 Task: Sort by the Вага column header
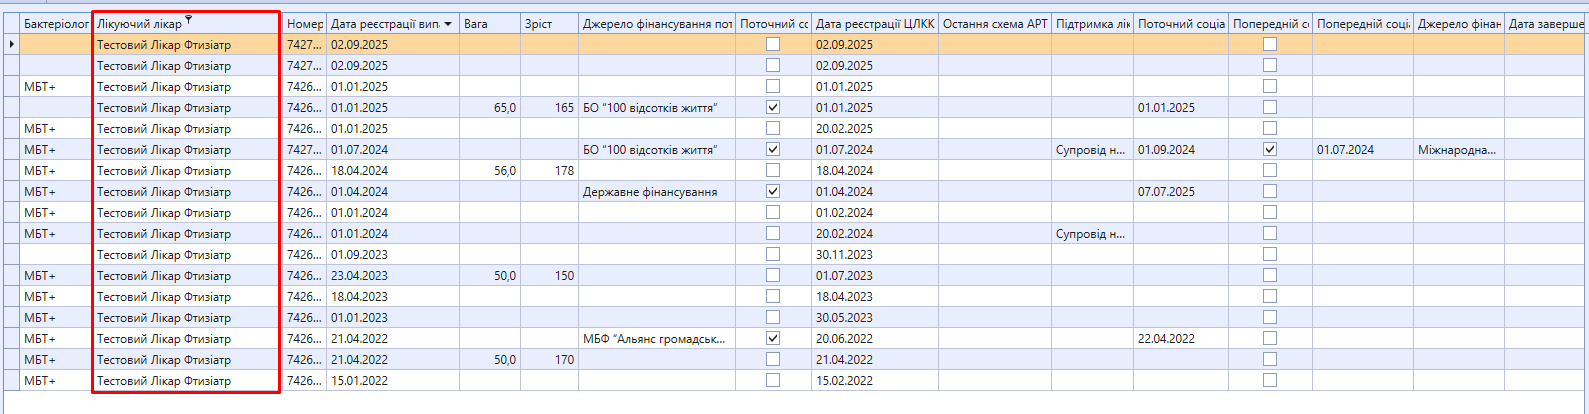(489, 24)
